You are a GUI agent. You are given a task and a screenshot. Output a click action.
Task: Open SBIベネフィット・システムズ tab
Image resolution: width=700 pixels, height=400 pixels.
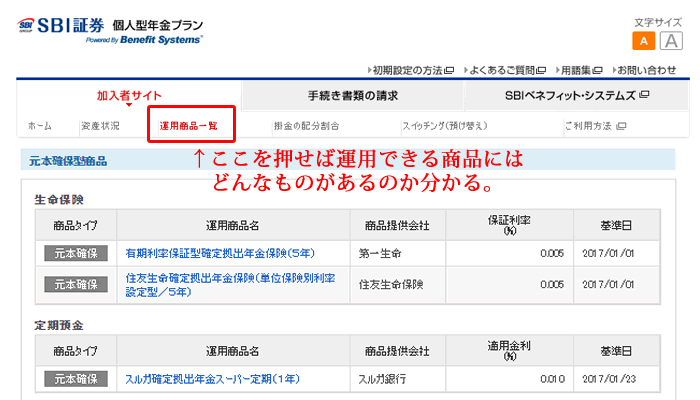click(x=577, y=96)
